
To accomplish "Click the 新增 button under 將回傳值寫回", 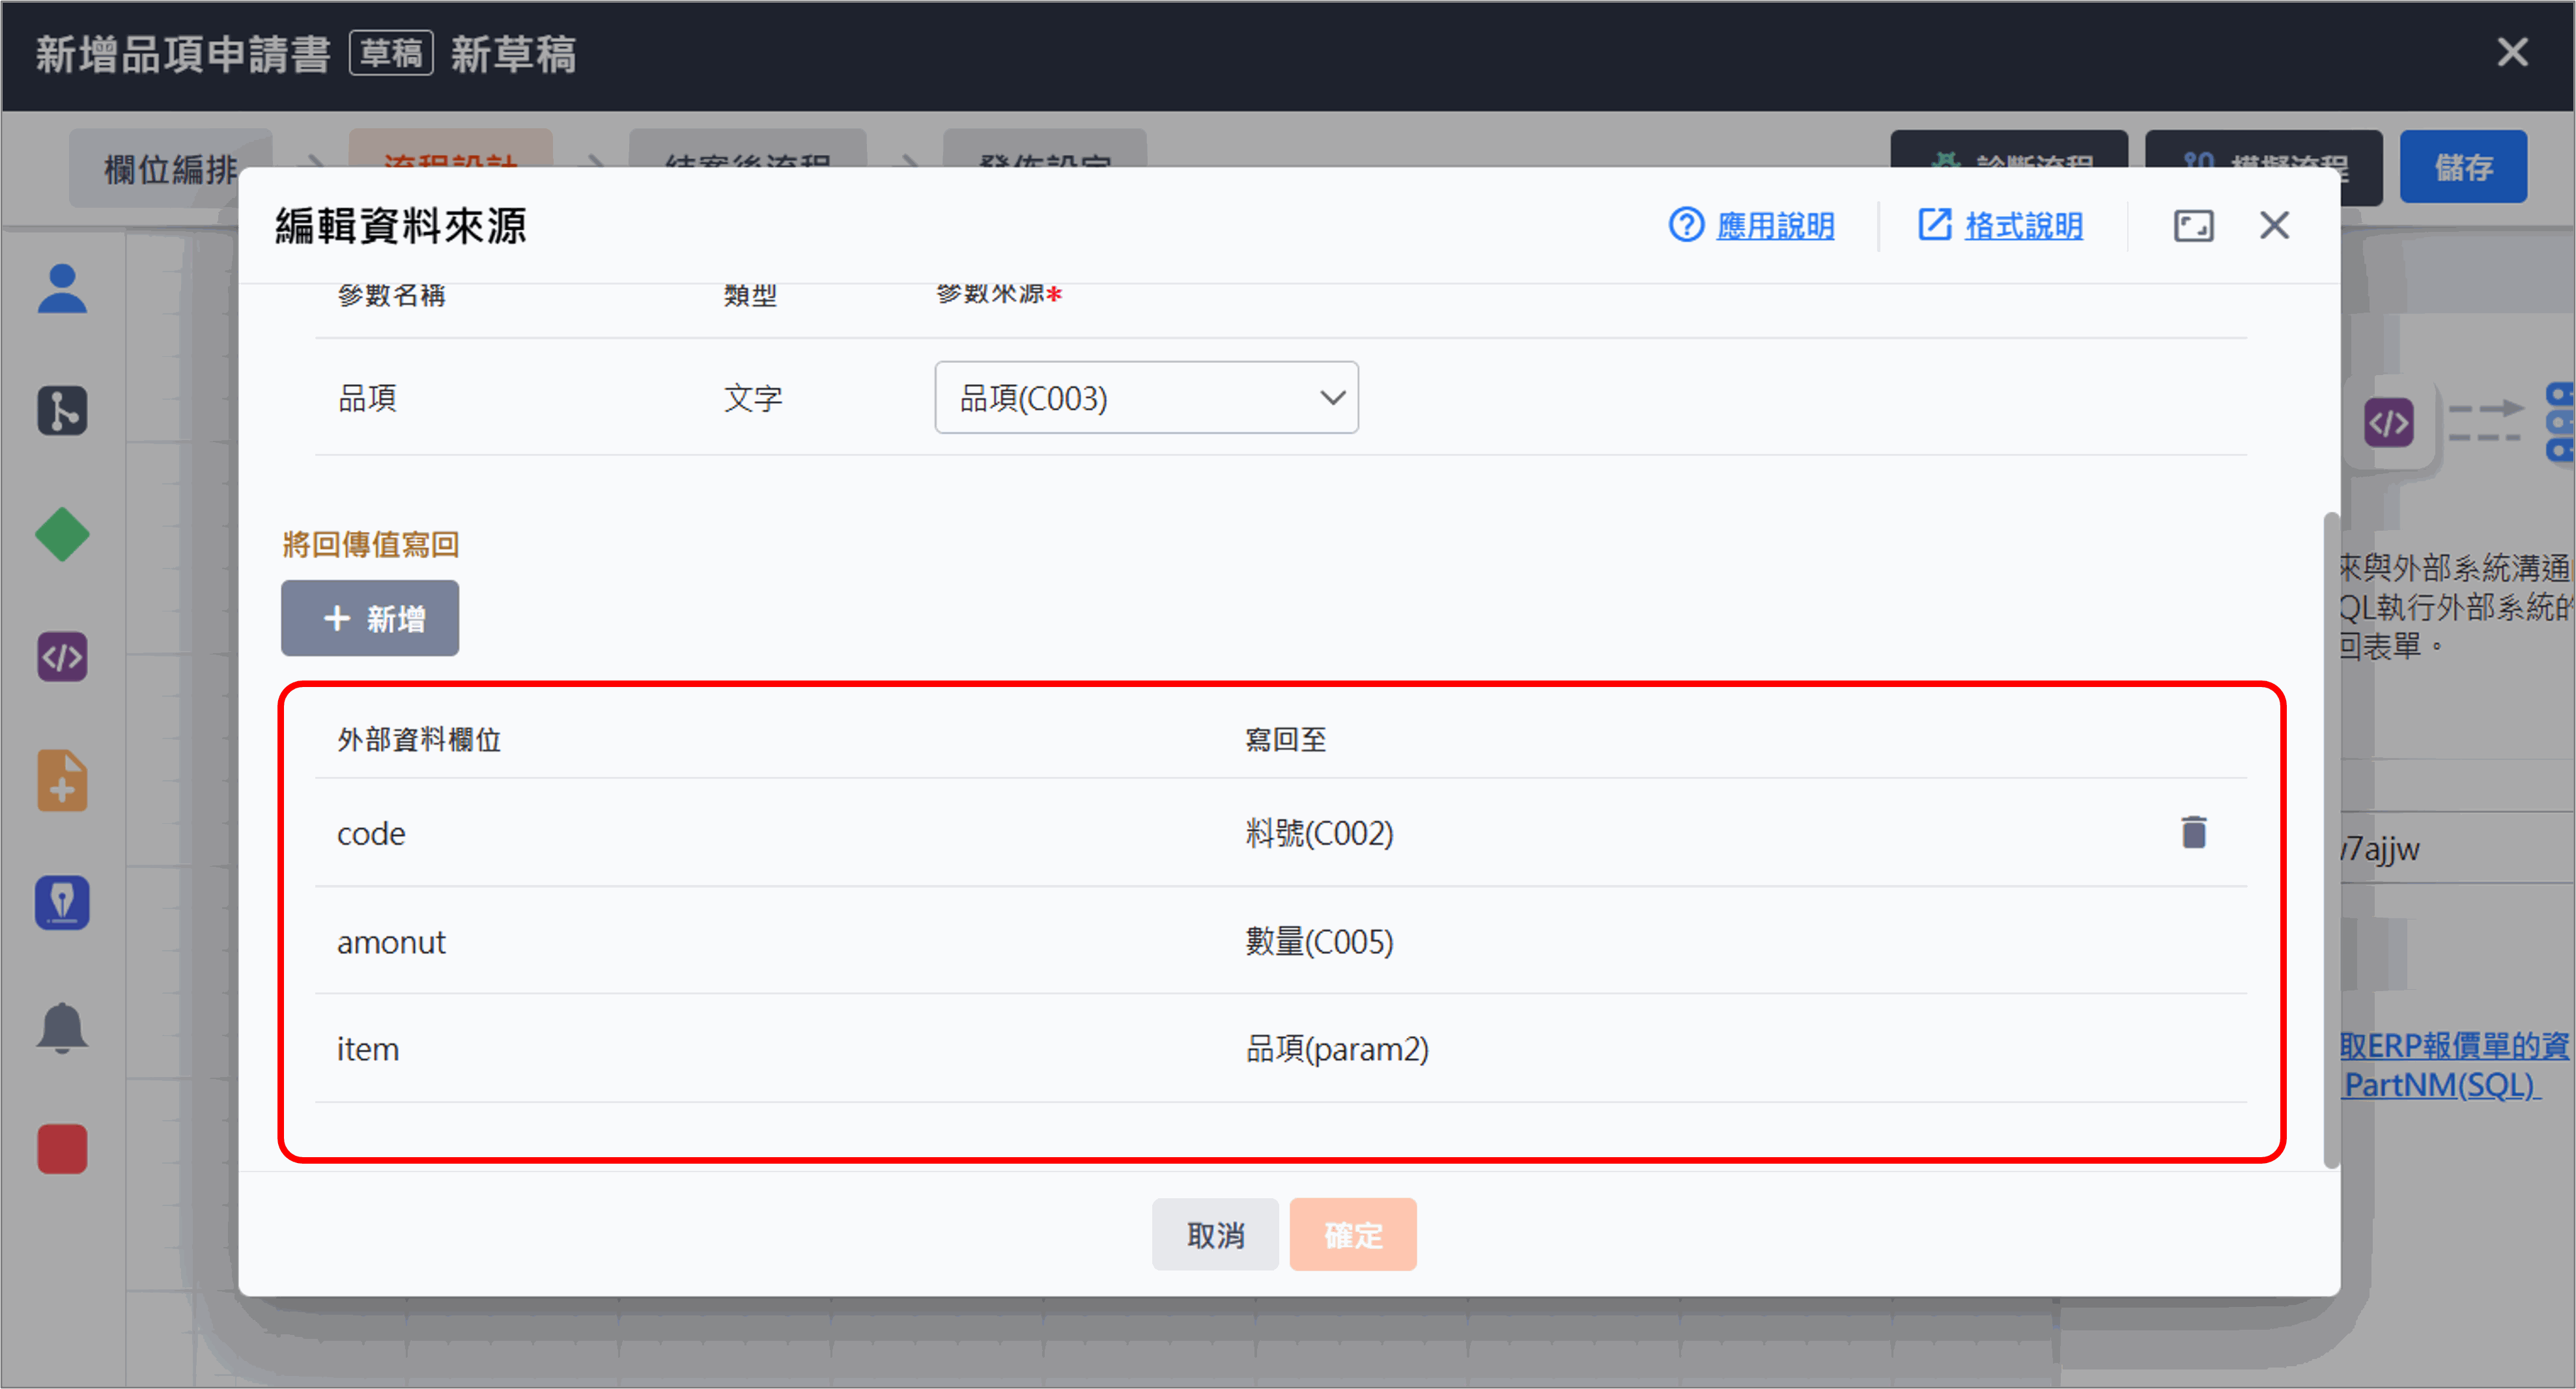I will (370, 619).
